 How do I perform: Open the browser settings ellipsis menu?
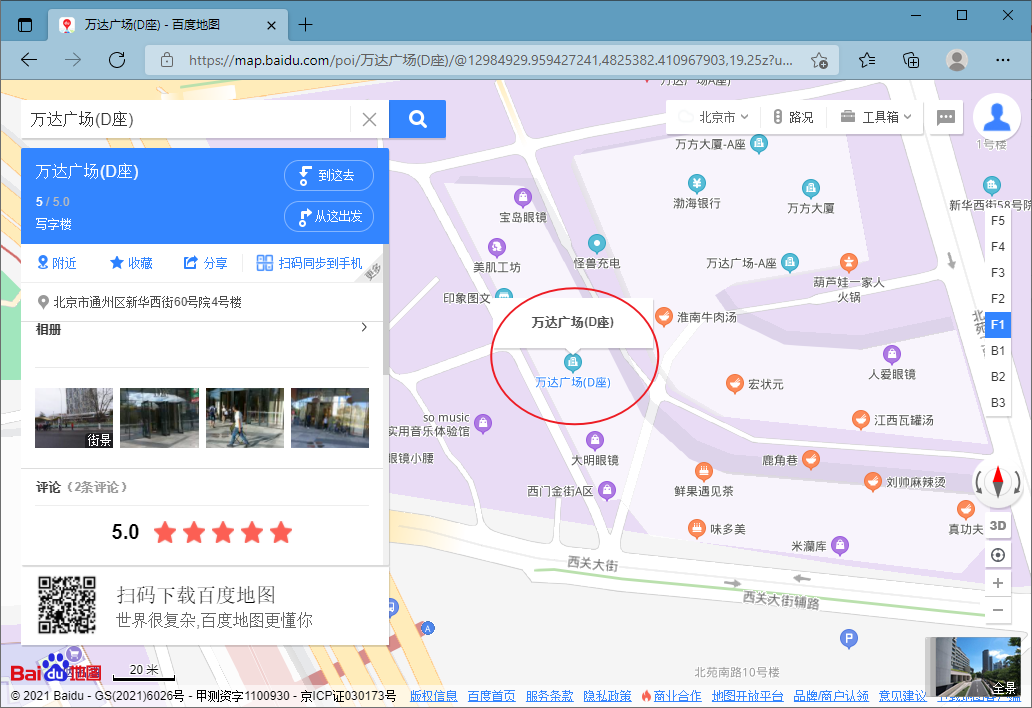click(1002, 60)
